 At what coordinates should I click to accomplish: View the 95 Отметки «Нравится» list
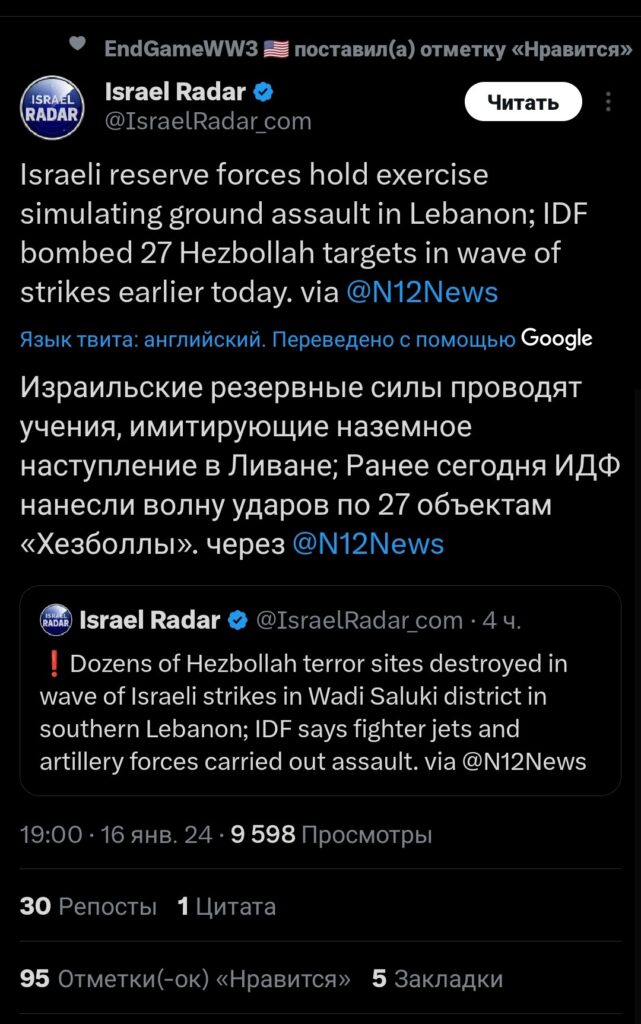(x=185, y=979)
